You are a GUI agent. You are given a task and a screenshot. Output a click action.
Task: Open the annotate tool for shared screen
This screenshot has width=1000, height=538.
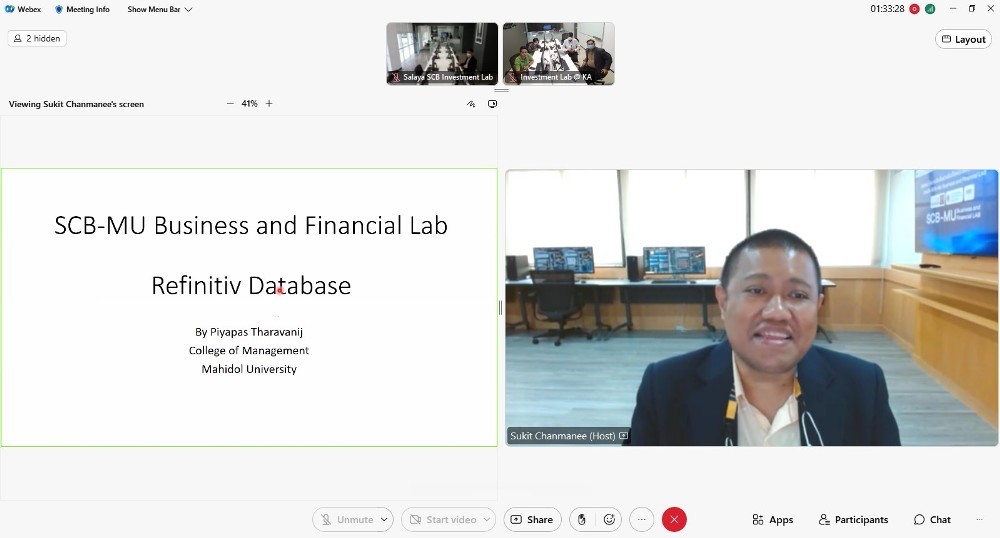click(471, 104)
